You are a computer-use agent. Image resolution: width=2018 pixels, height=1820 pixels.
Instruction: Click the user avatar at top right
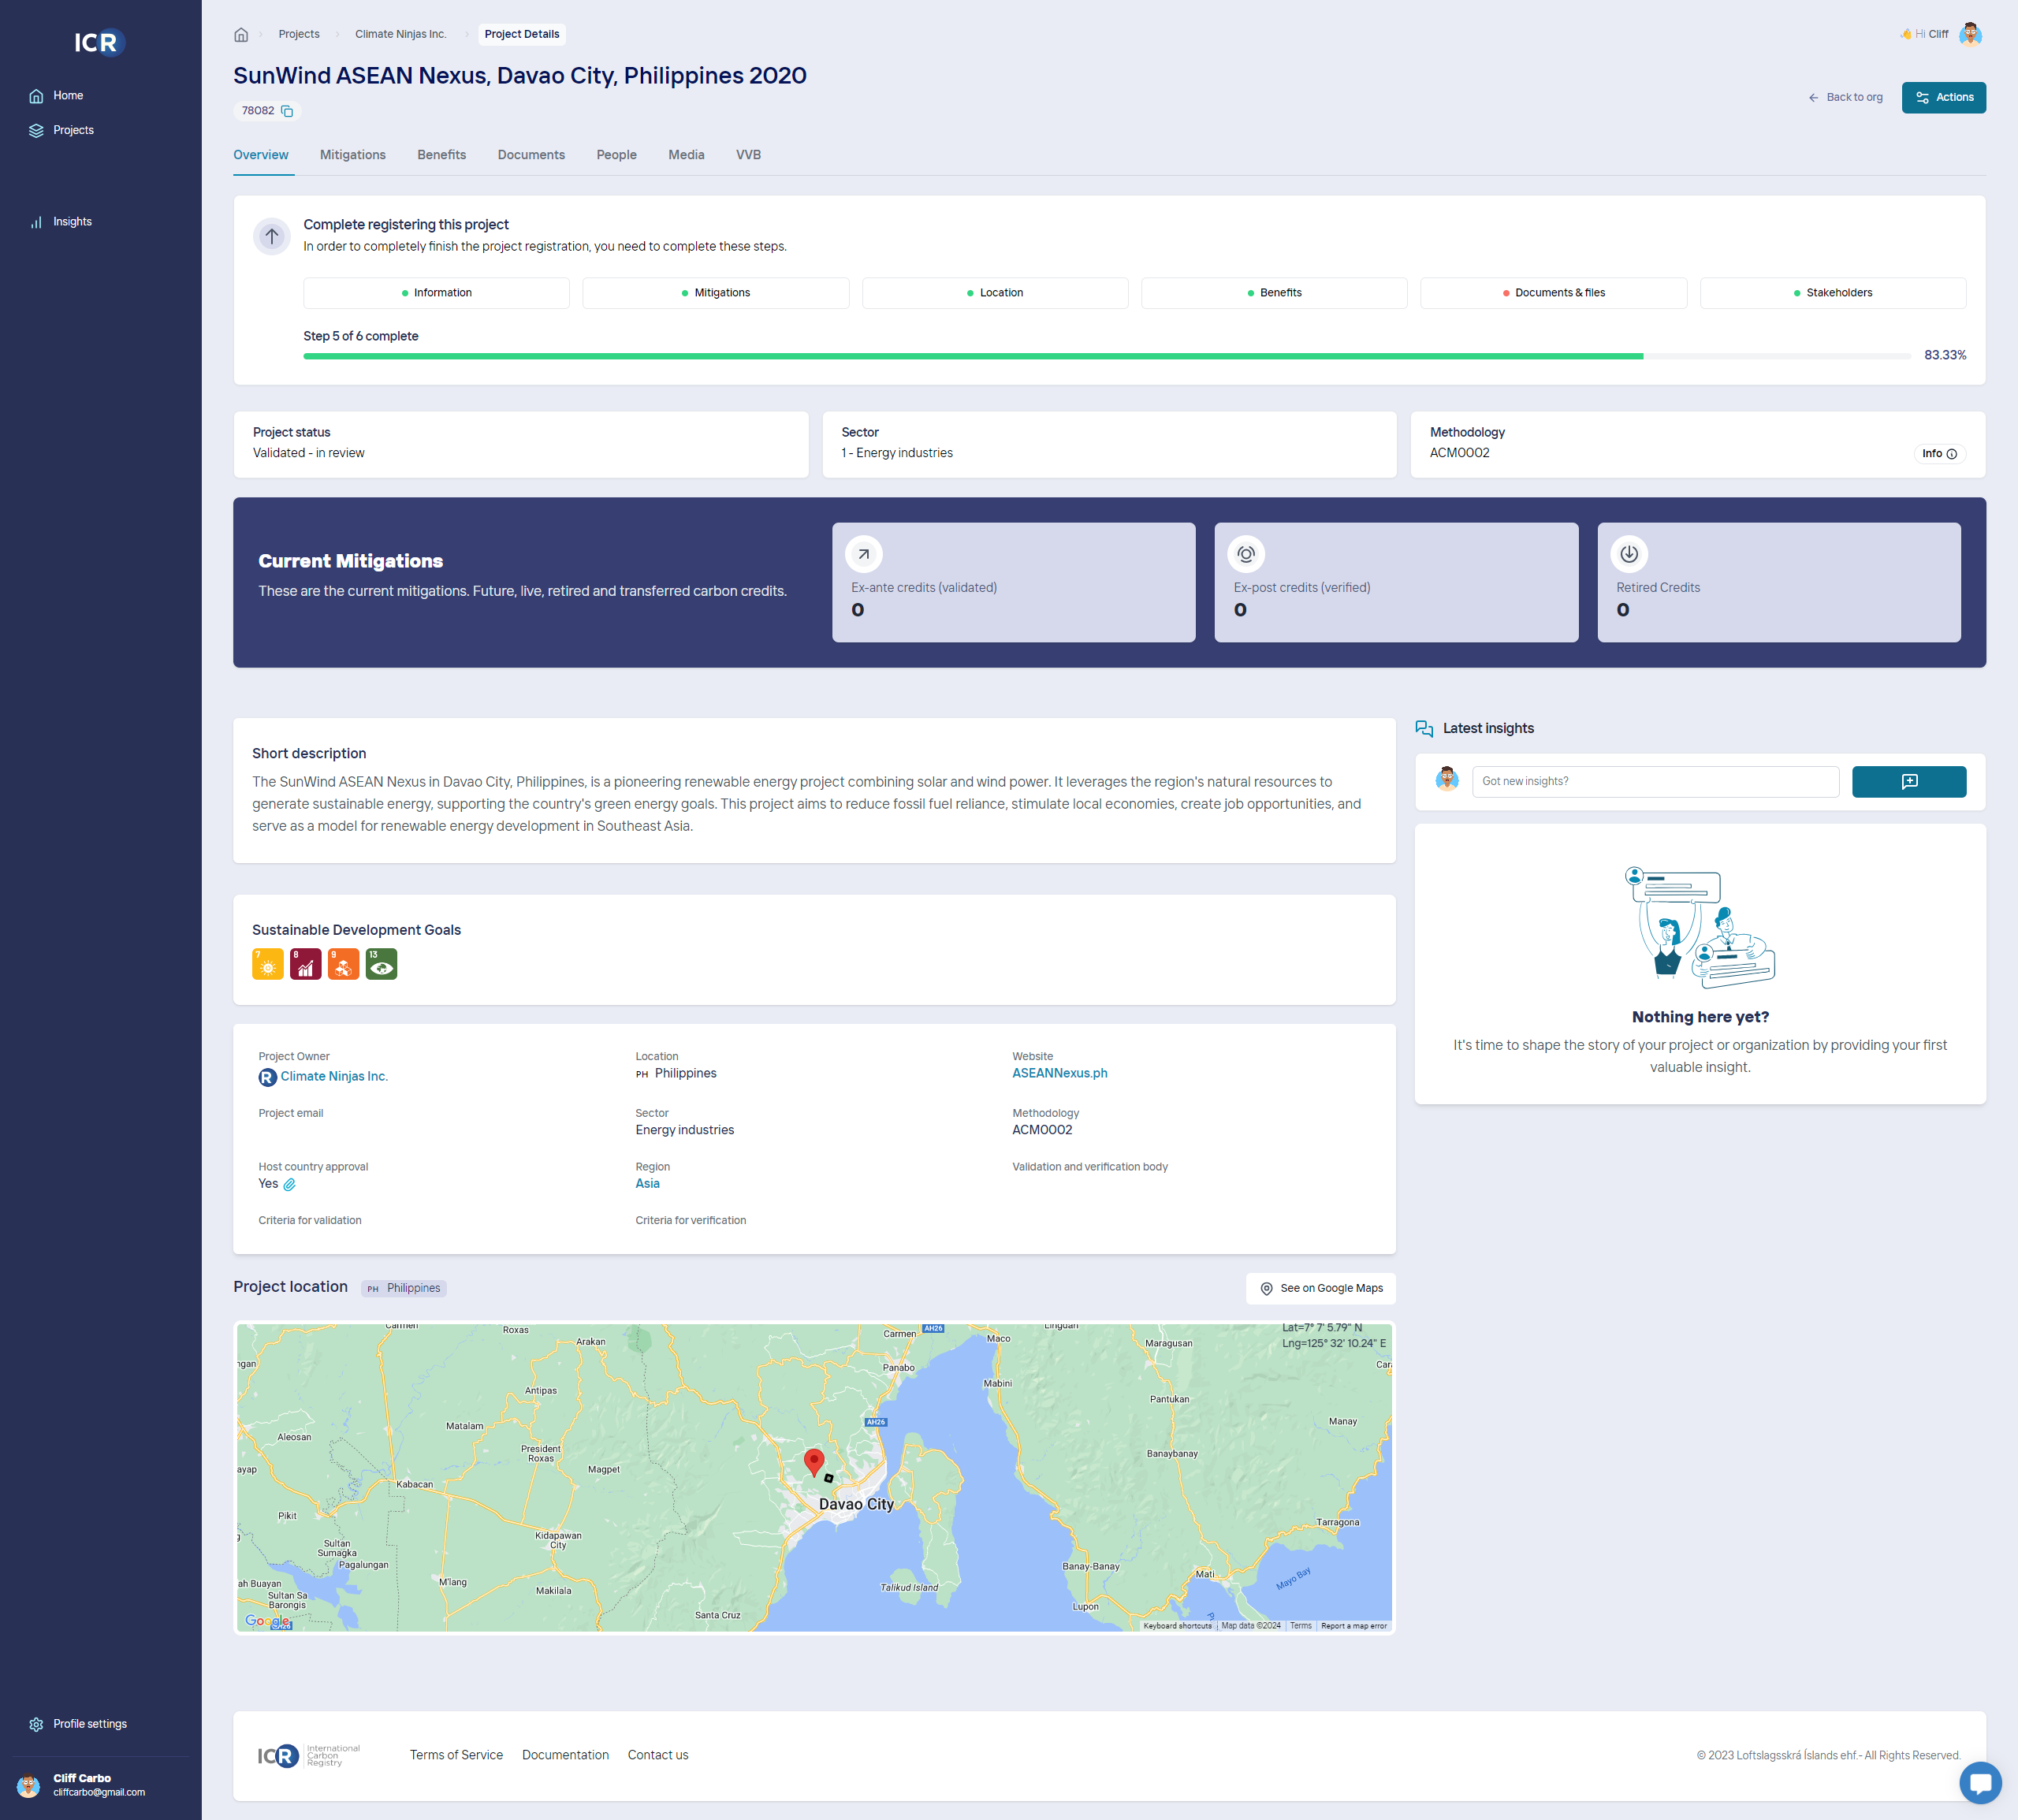[1970, 34]
